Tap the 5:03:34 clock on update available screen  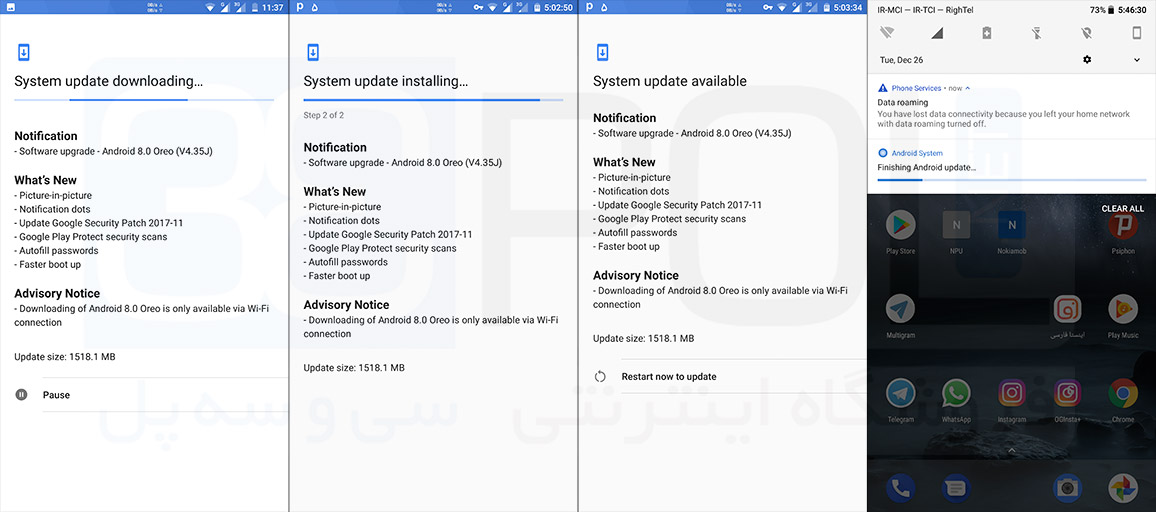click(x=847, y=7)
